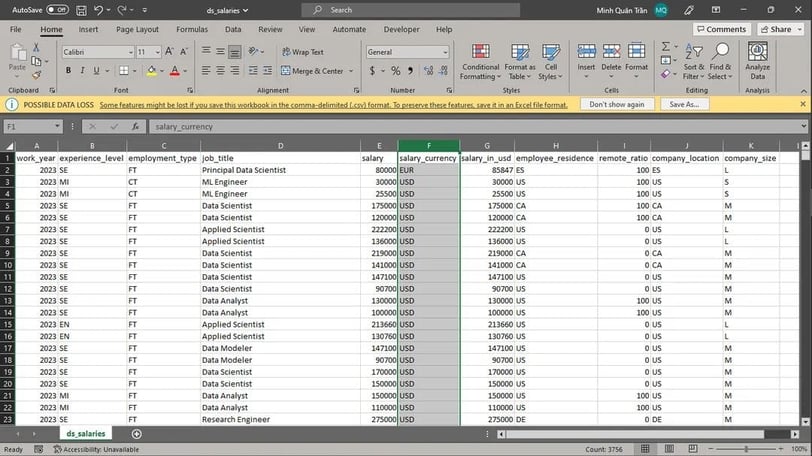Open the Page Layout ribbon tab

click(137, 30)
